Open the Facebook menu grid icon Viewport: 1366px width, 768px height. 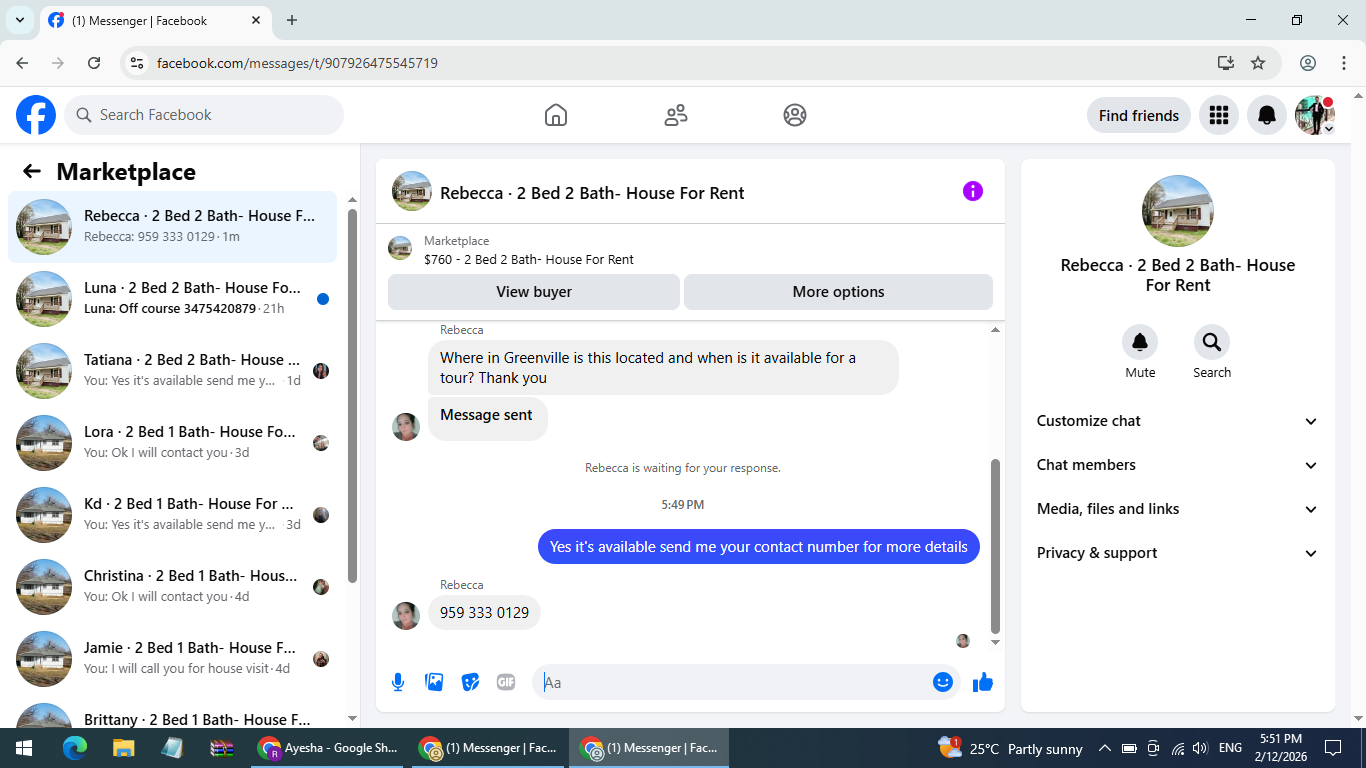point(1218,115)
